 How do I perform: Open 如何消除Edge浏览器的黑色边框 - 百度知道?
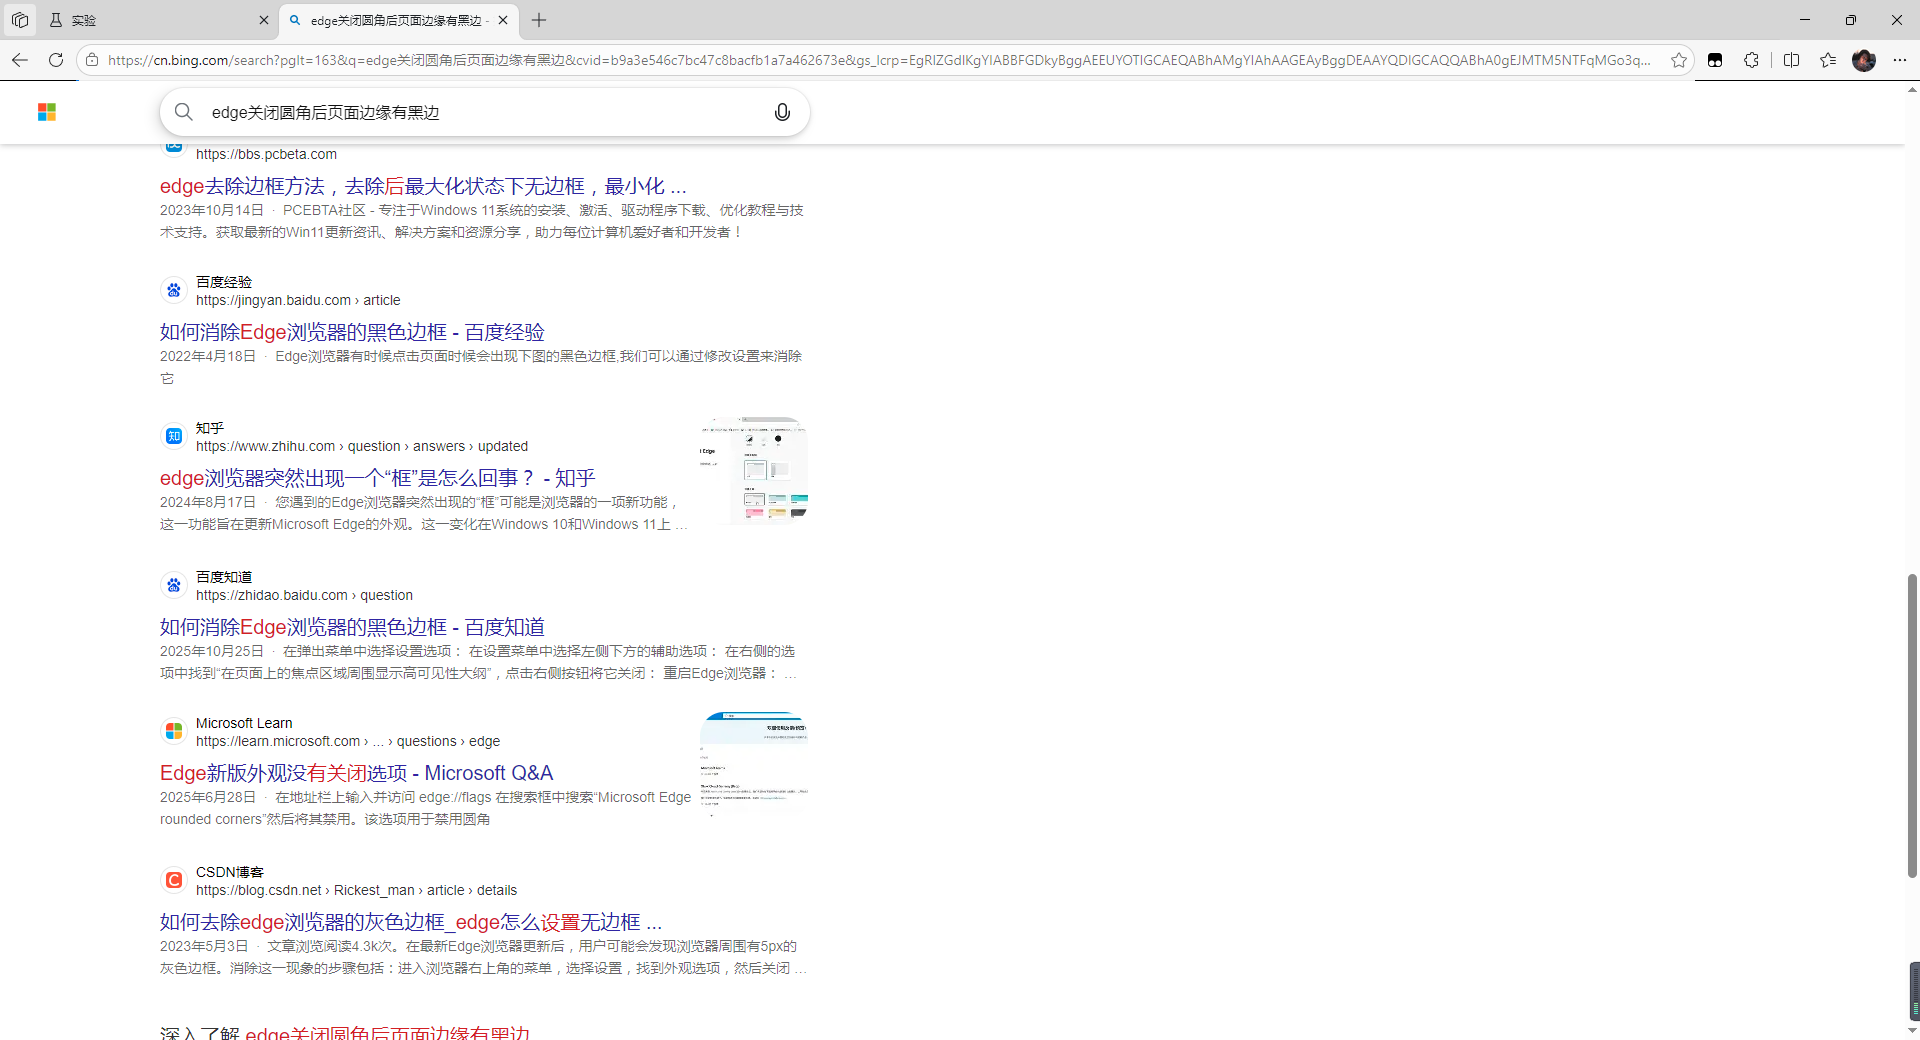352,627
